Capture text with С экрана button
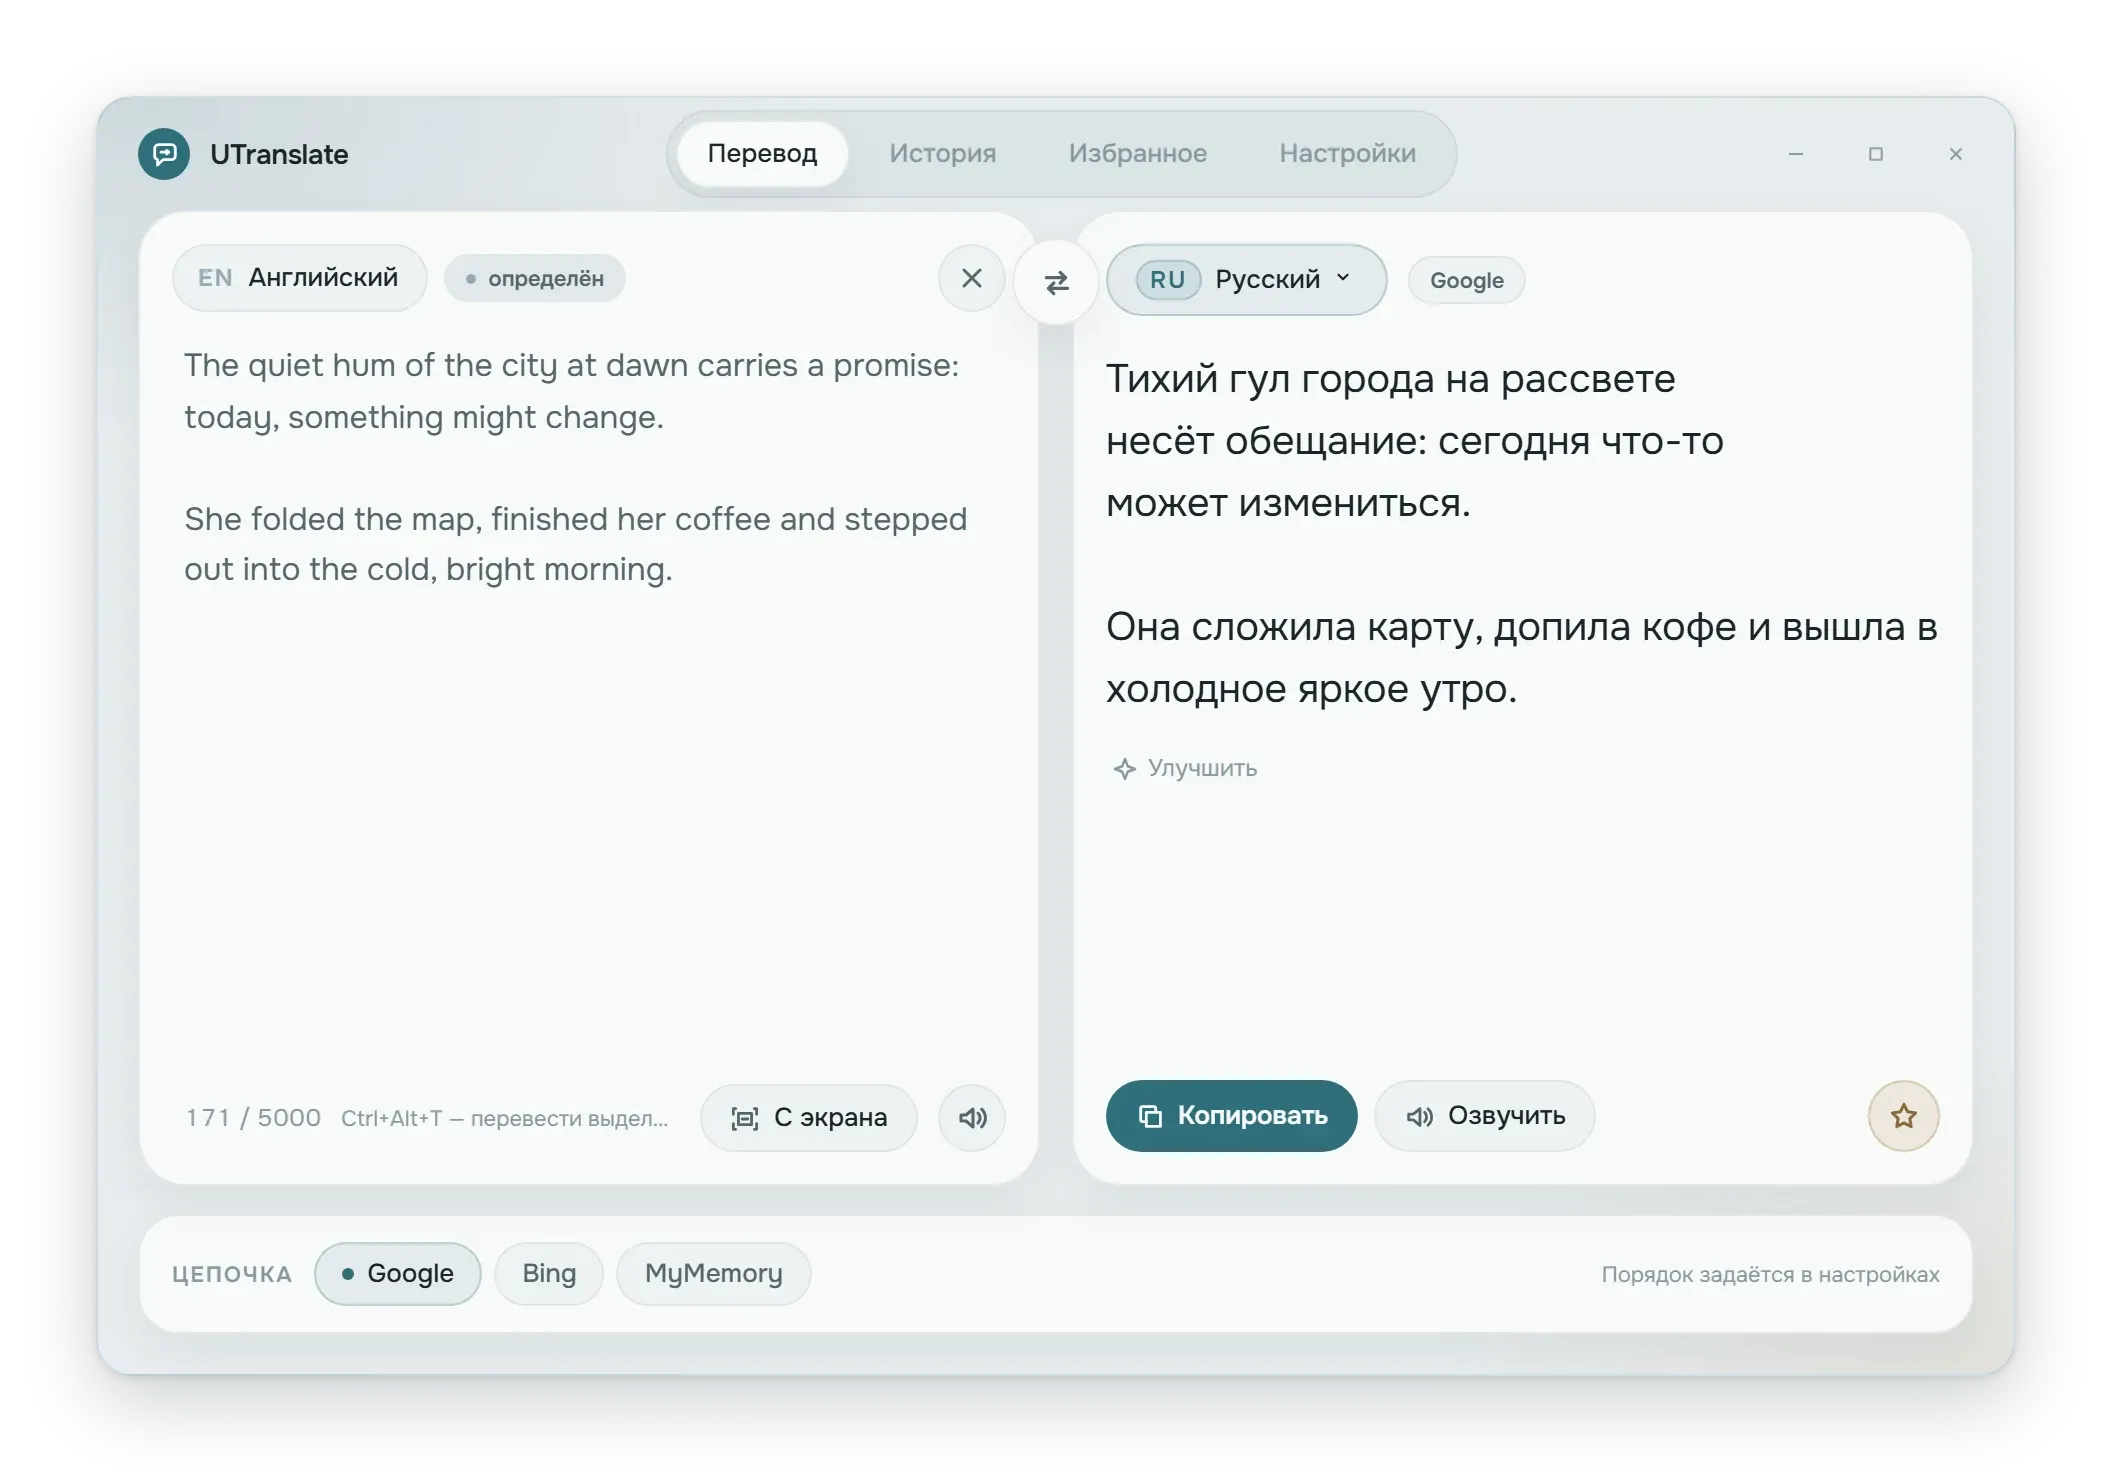The height and width of the screenshot is (1472, 2112). click(x=809, y=1117)
